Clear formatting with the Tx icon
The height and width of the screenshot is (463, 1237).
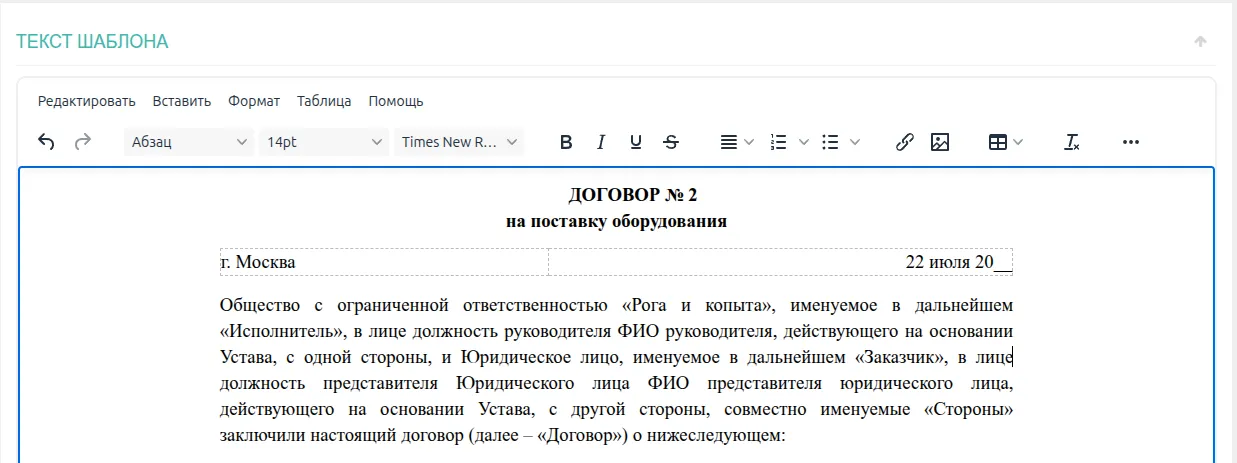tap(1072, 142)
